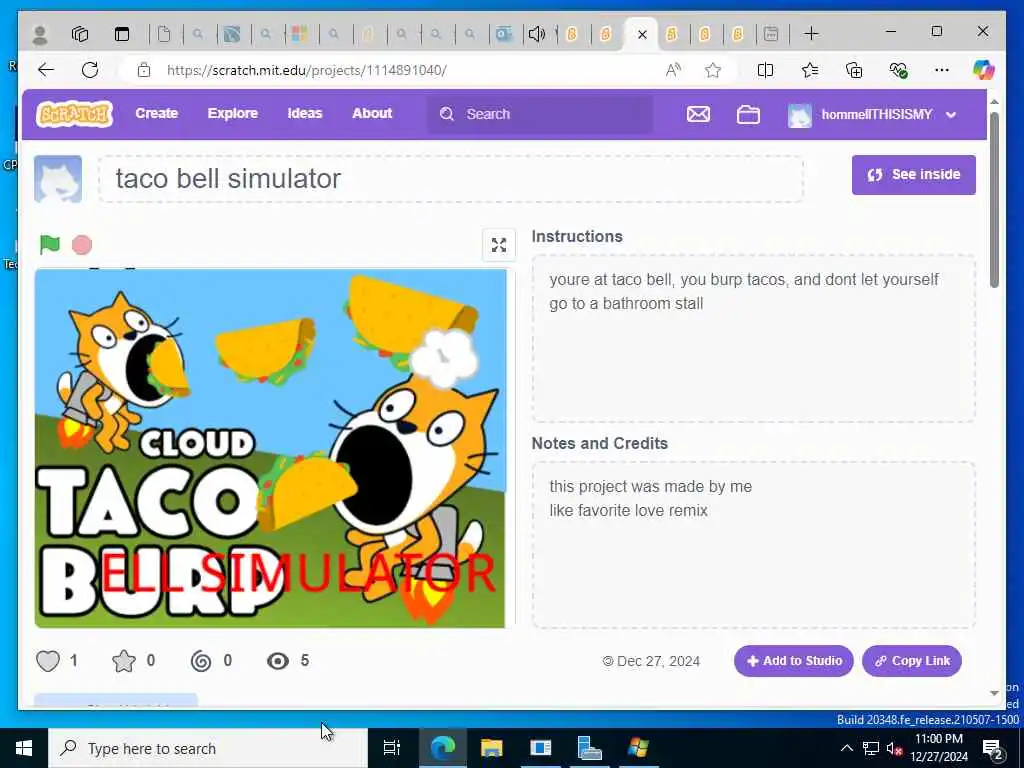Open the Tab actions menu icon
The height and width of the screenshot is (768, 1024).
(x=122, y=34)
